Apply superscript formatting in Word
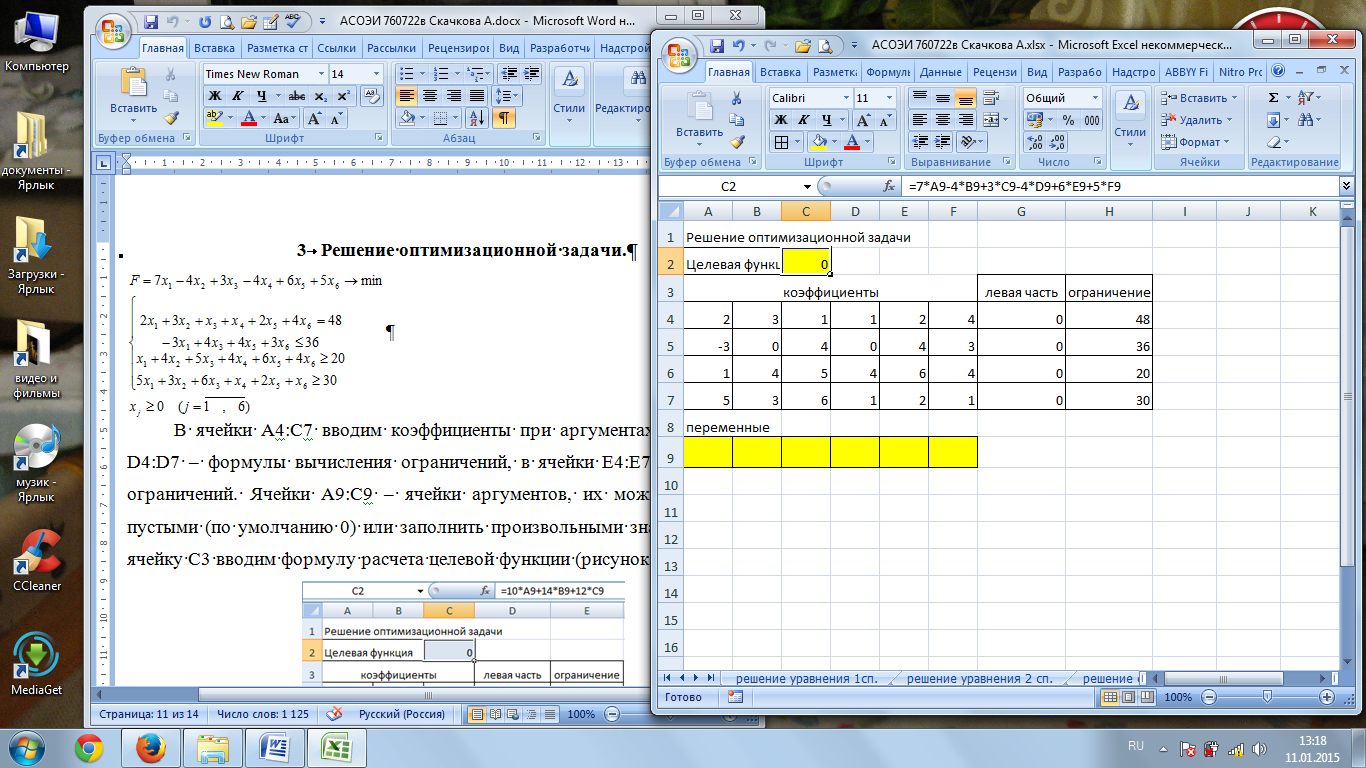This screenshot has height=768, width=1366. pos(343,96)
